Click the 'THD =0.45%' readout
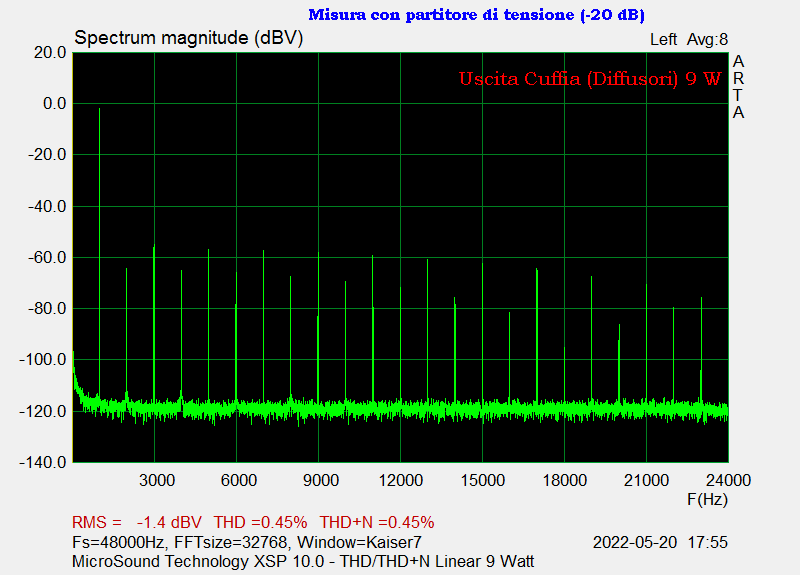 click(x=261, y=522)
